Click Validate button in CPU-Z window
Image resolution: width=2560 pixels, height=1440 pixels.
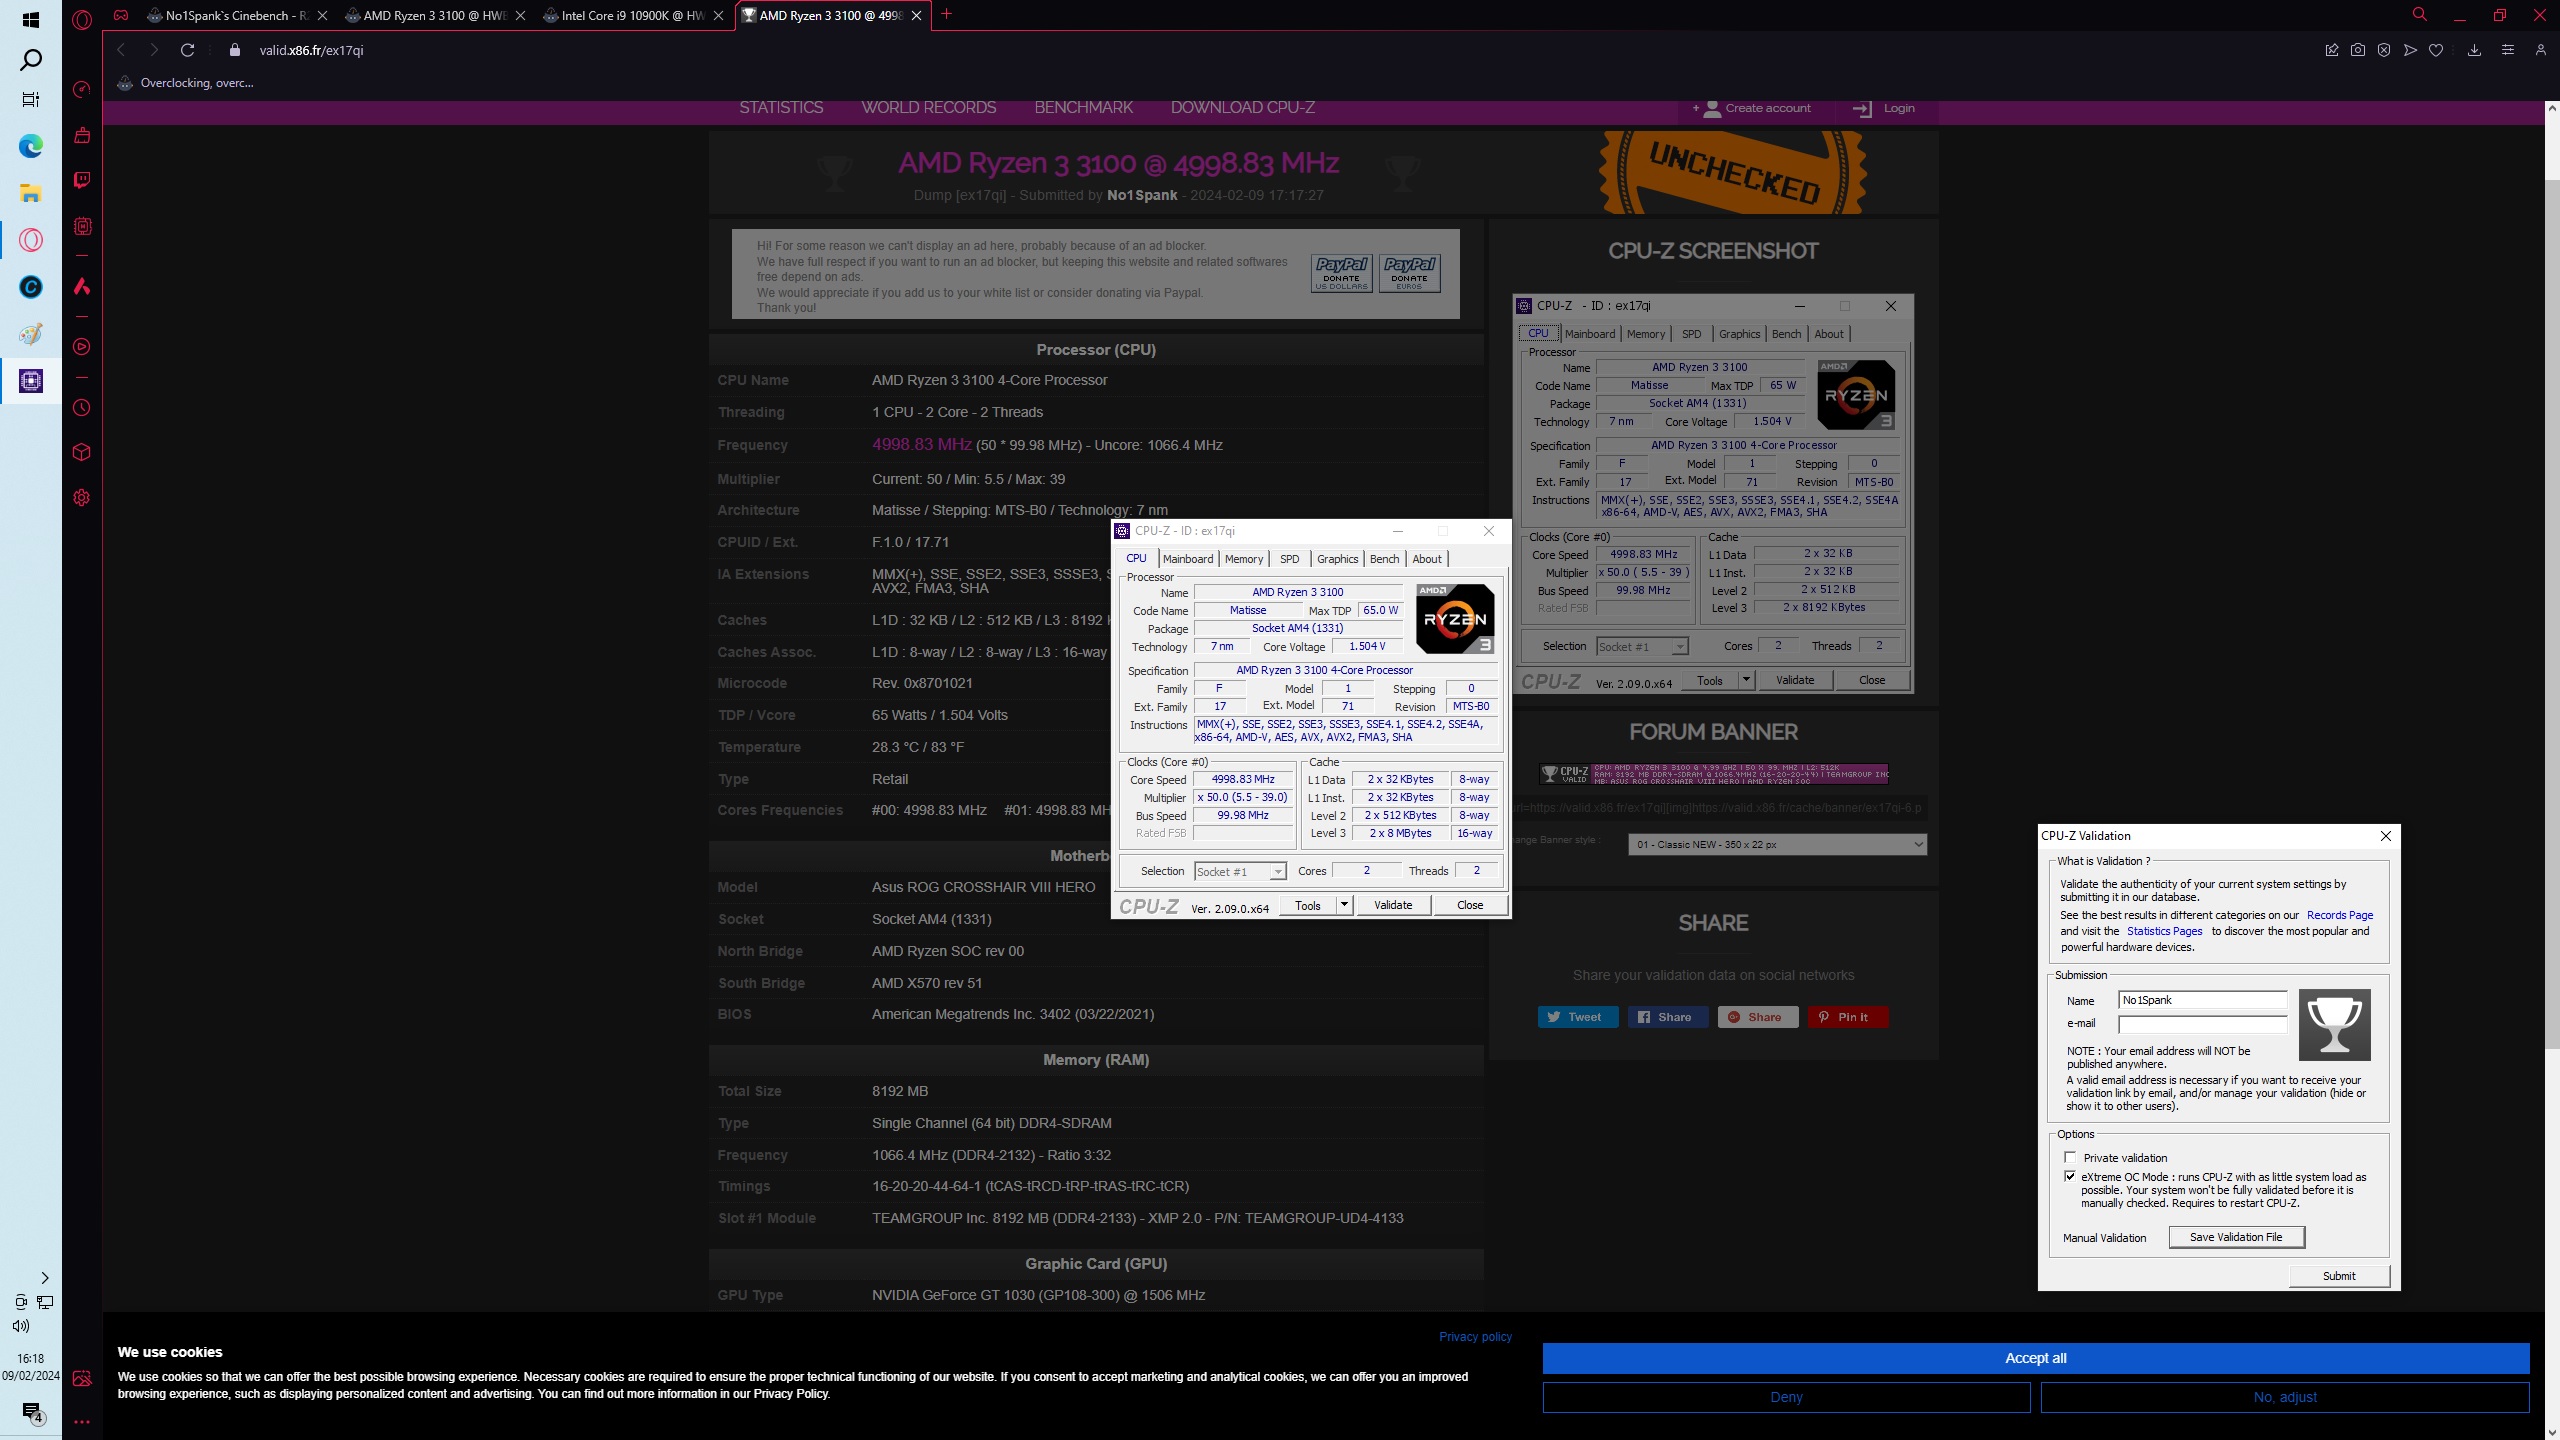pyautogui.click(x=1393, y=905)
